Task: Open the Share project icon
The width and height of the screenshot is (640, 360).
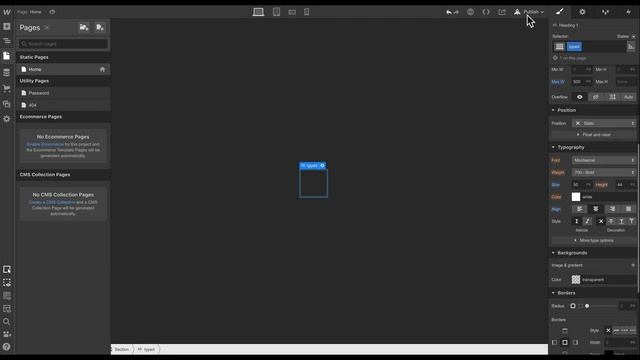Action: (x=502, y=12)
